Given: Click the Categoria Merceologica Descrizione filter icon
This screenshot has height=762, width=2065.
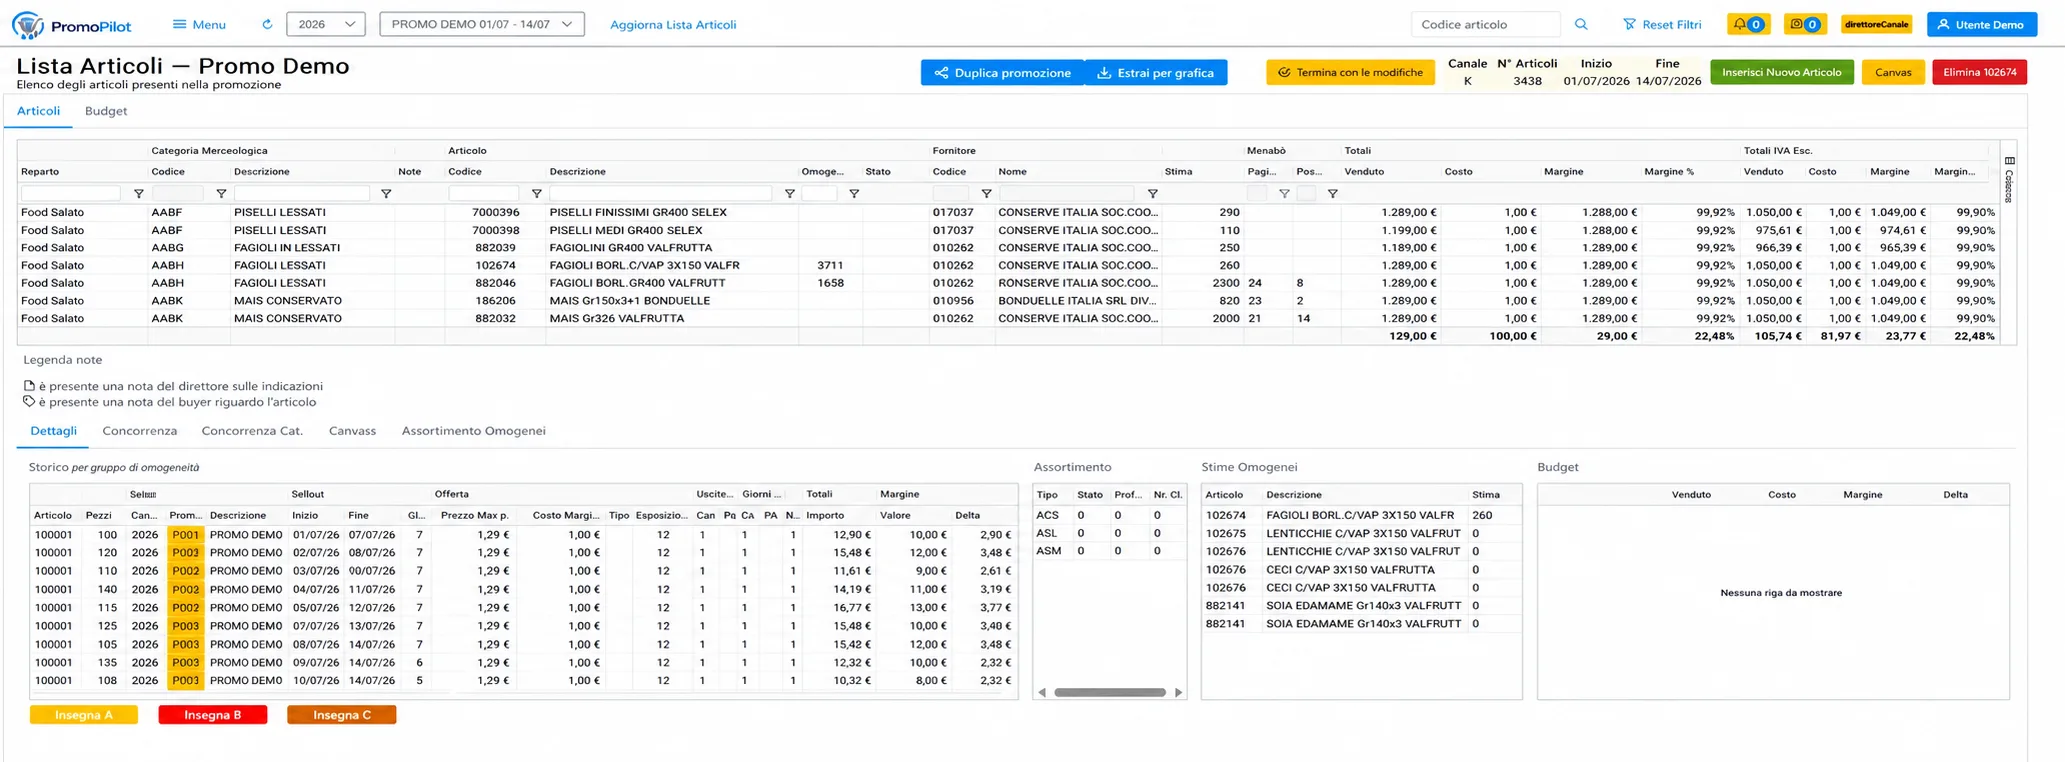Looking at the screenshot, I should tap(386, 194).
